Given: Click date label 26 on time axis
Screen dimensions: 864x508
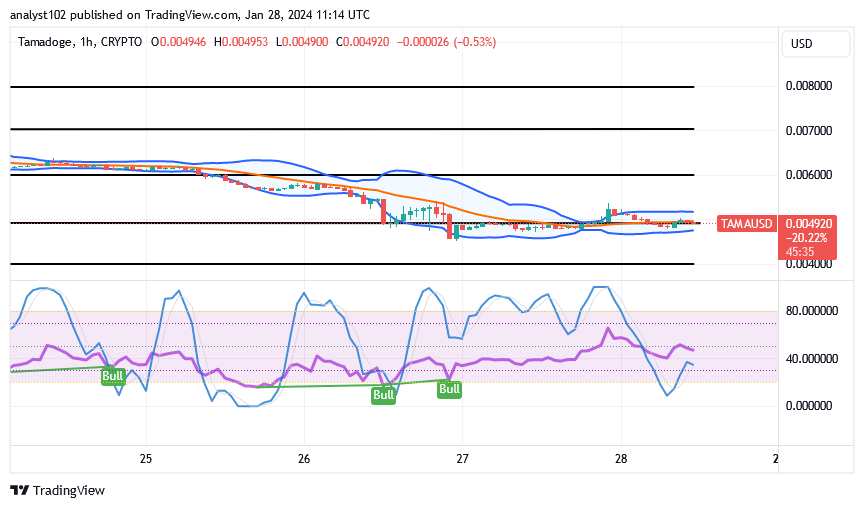Looking at the screenshot, I should coord(304,459).
